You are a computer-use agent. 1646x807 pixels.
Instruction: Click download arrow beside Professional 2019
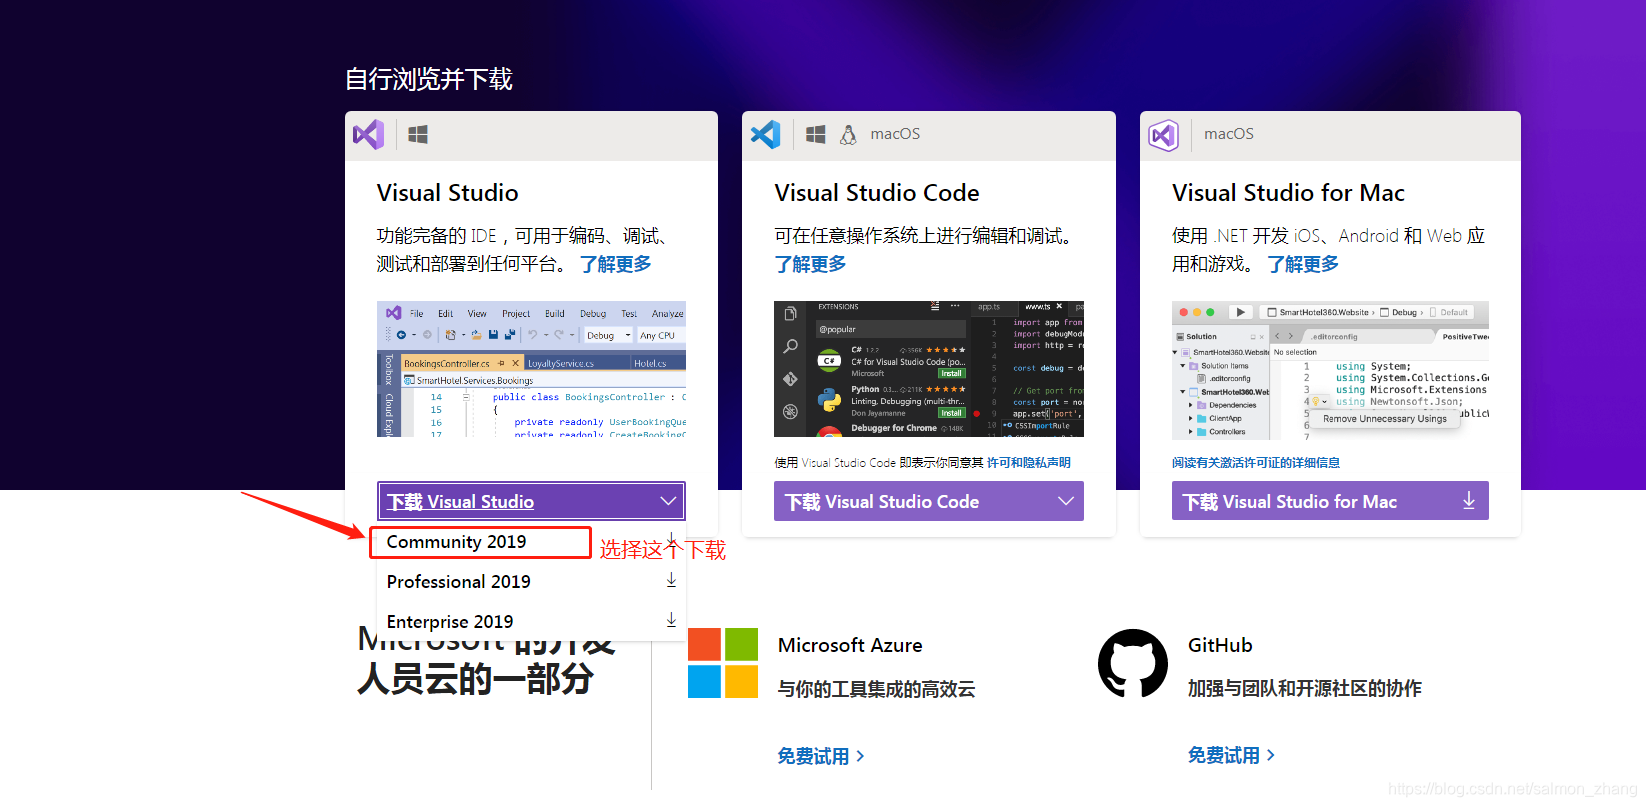click(671, 581)
